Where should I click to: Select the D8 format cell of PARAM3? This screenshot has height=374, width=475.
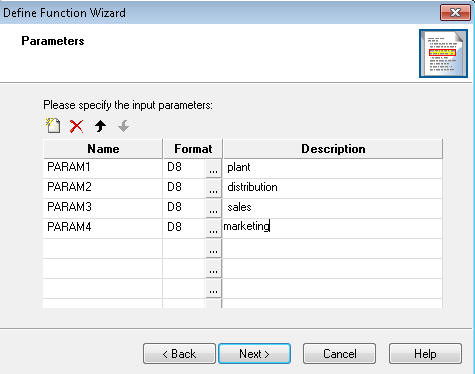(184, 208)
